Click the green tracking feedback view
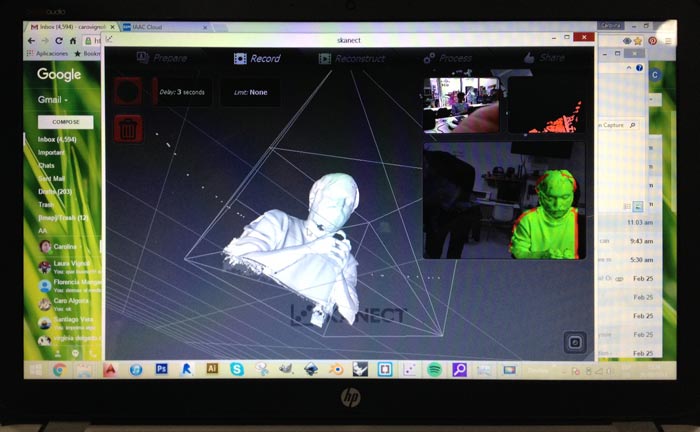The width and height of the screenshot is (700, 432). tap(504, 201)
